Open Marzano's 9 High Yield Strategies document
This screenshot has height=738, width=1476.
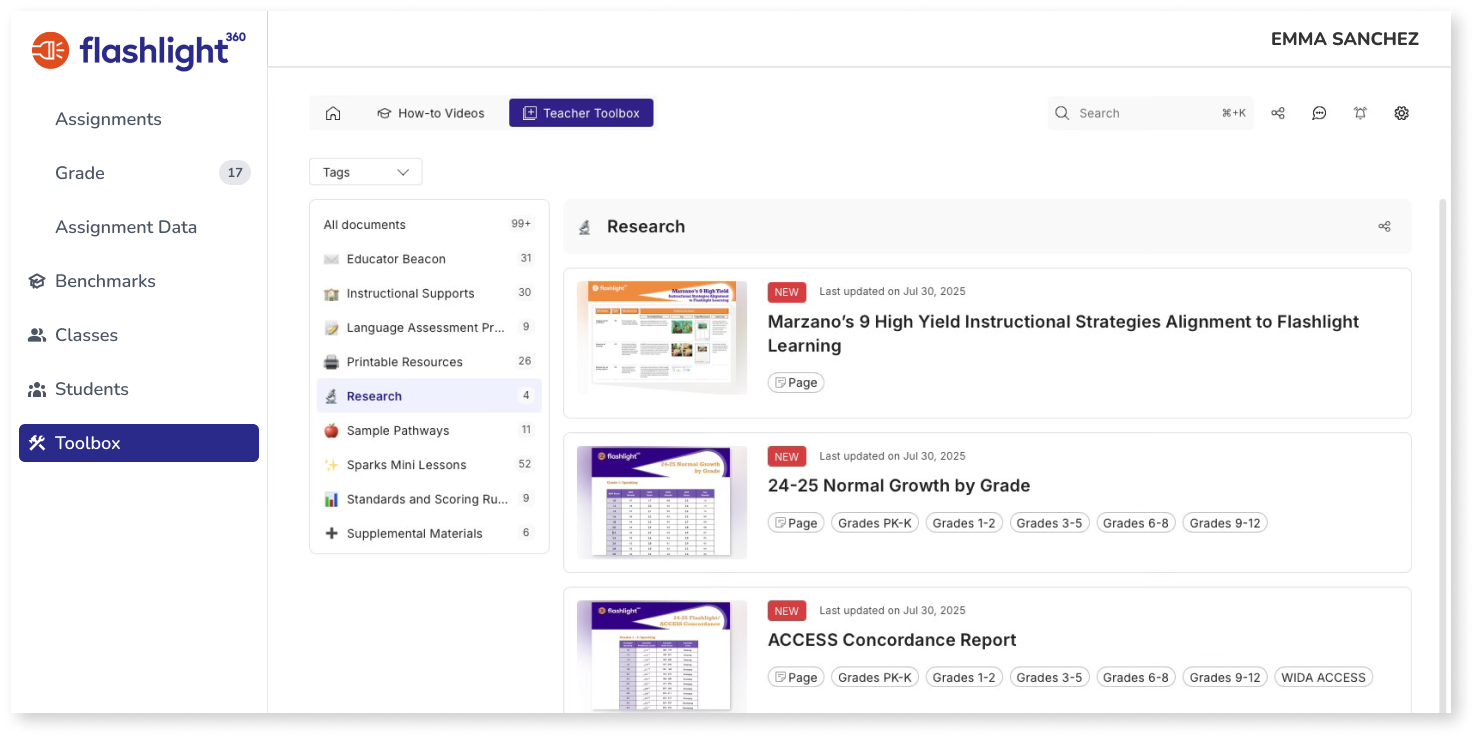1063,334
